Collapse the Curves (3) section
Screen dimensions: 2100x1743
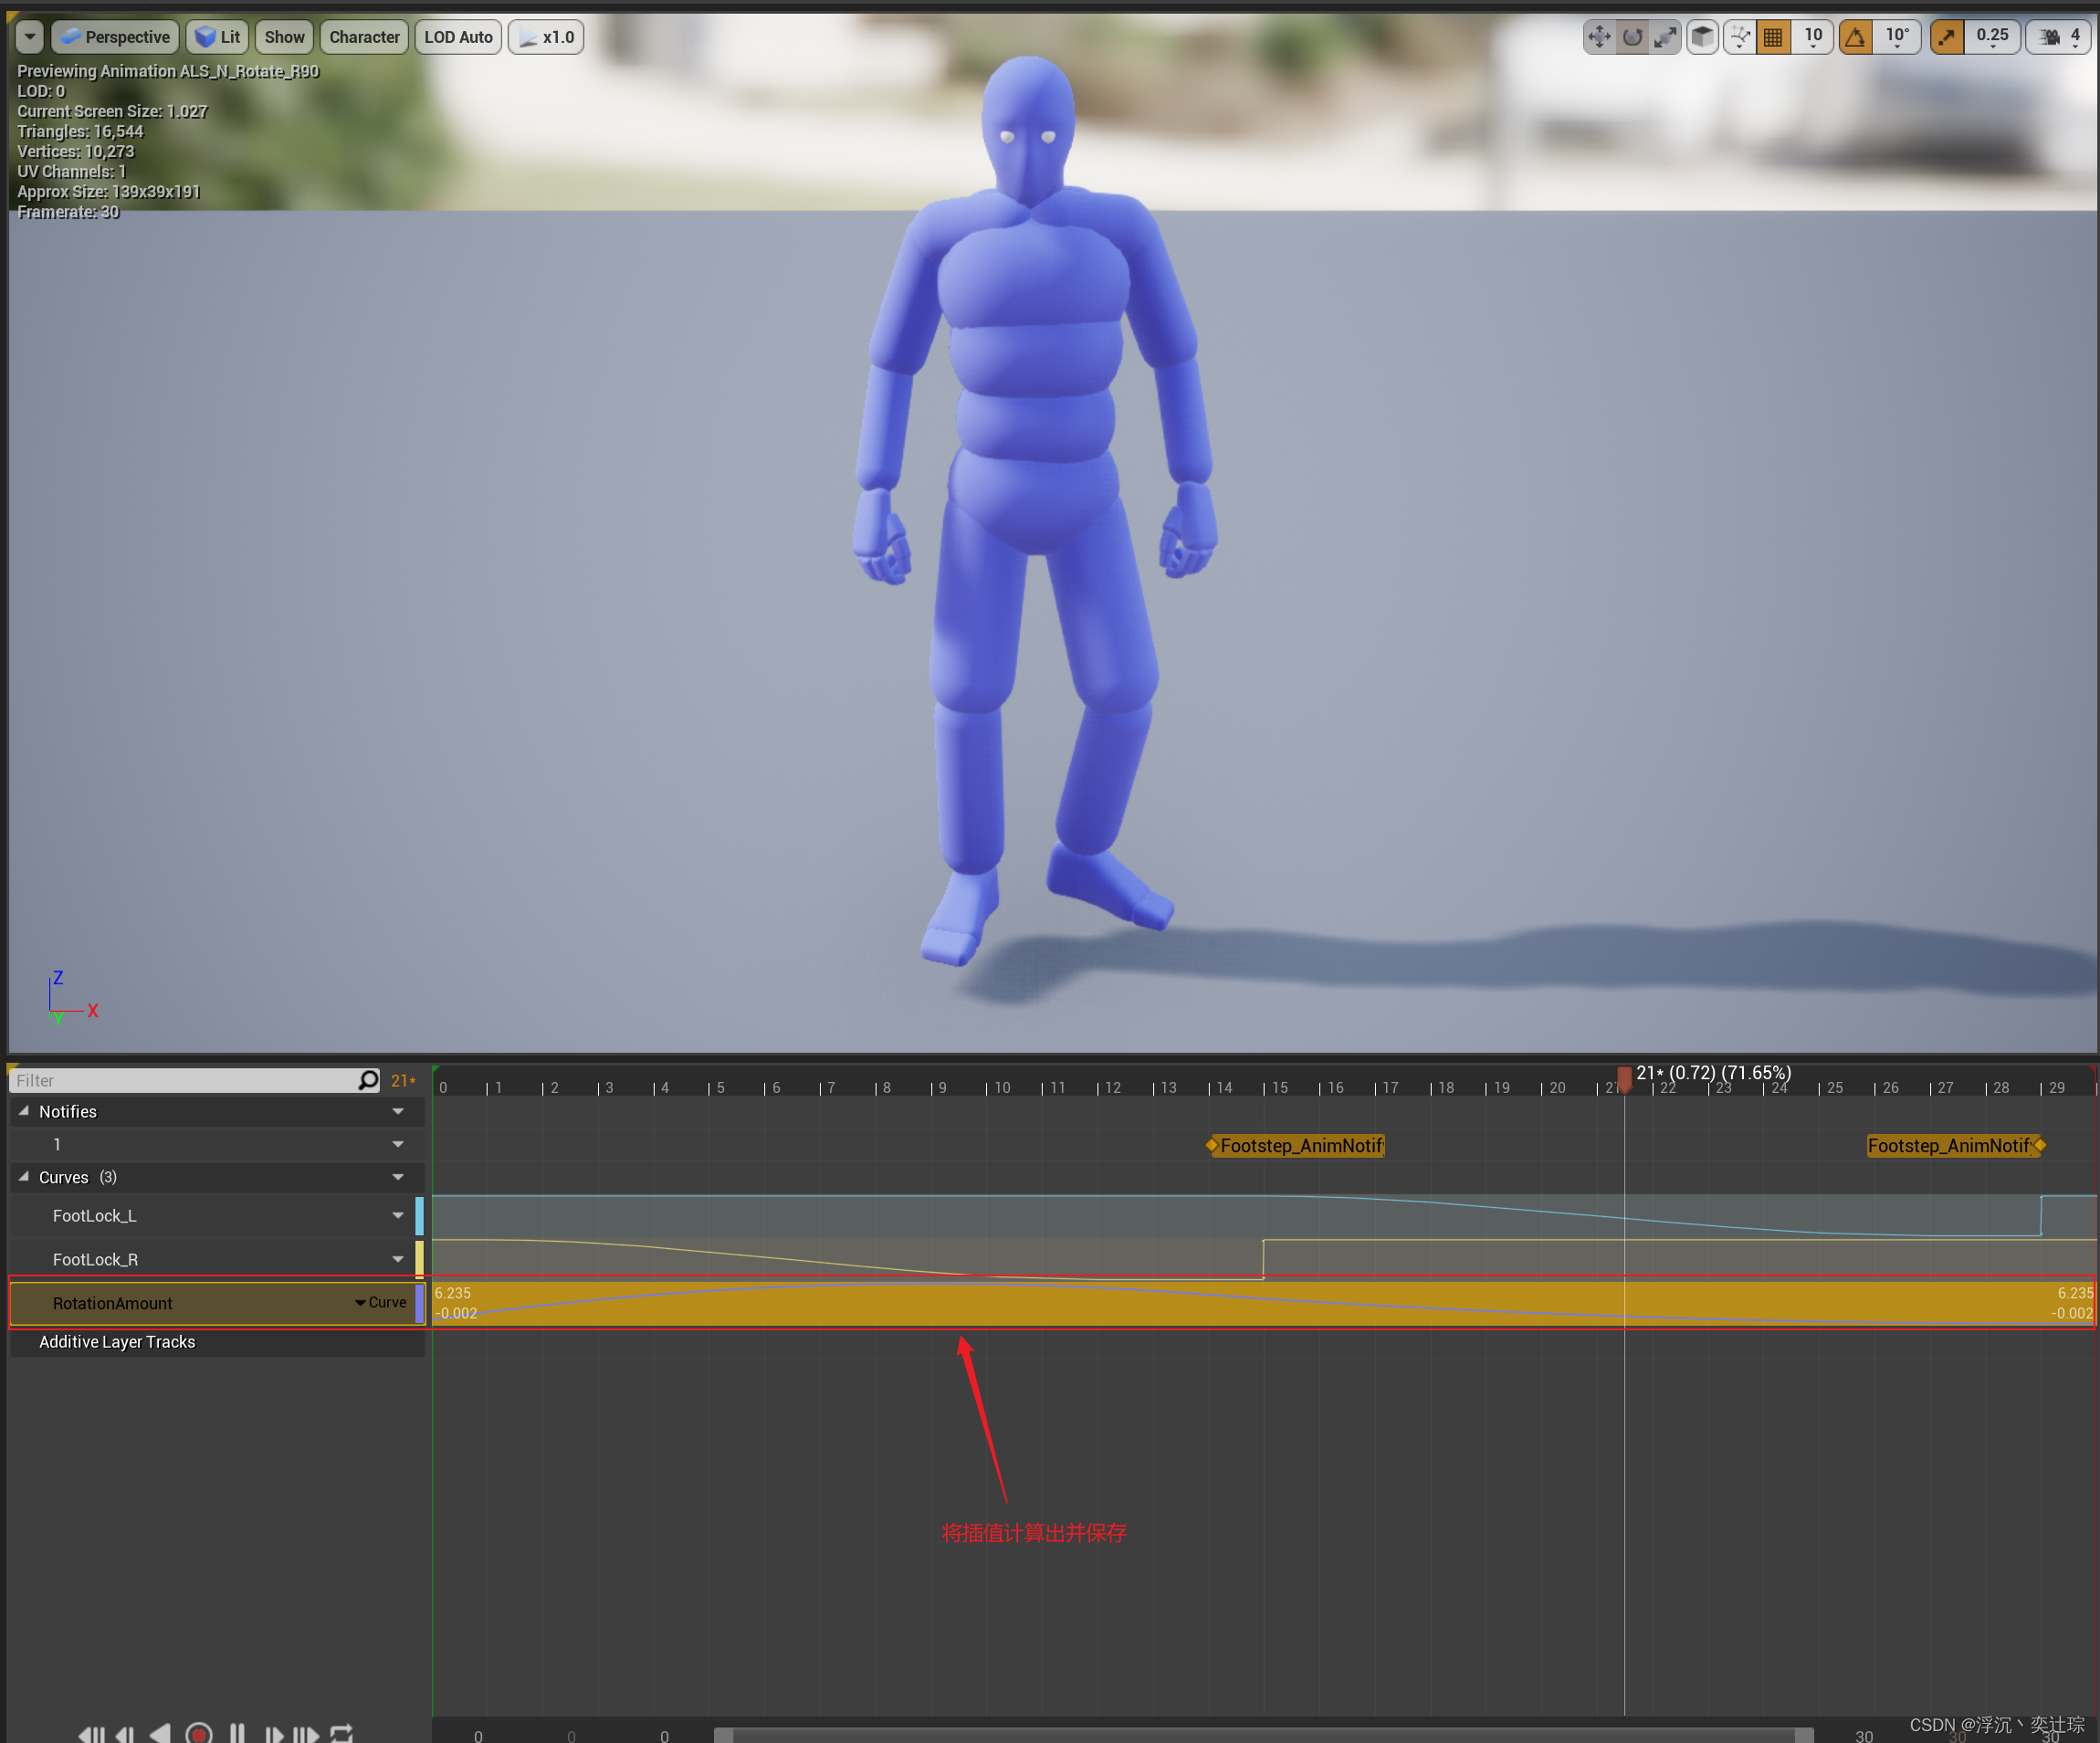pos(24,1177)
